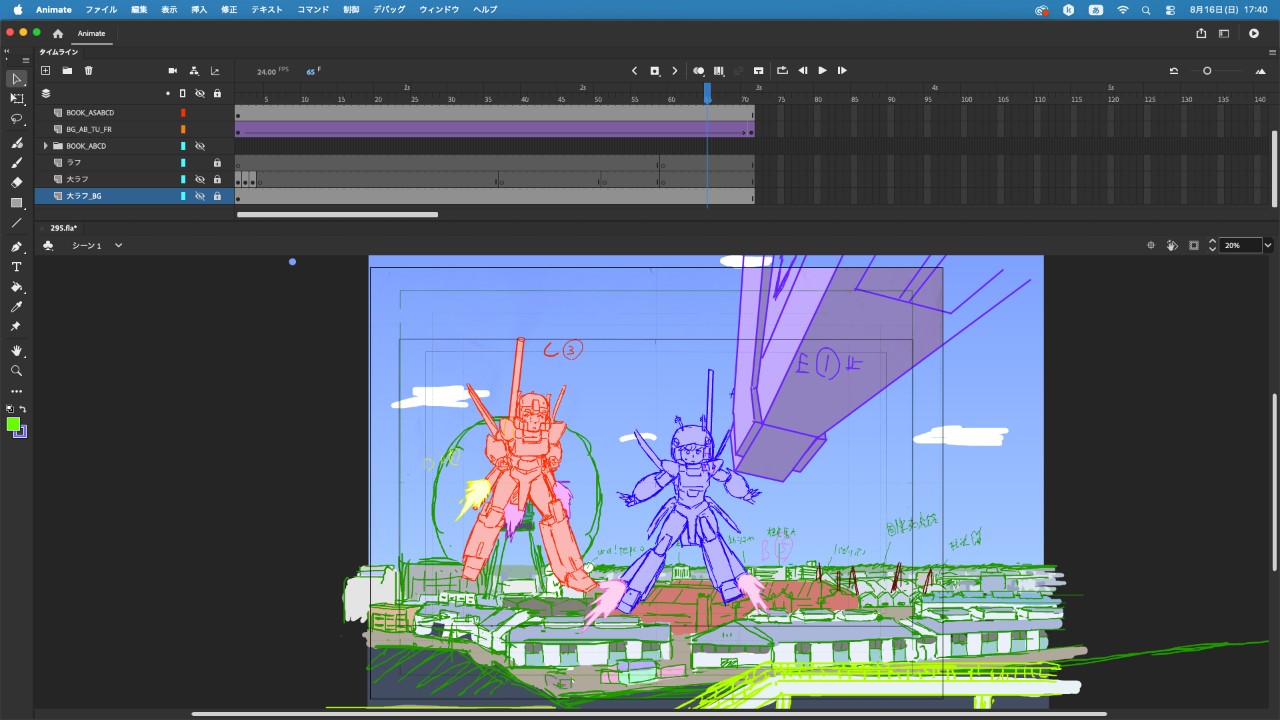Add a camera layer
1280x720 pixels.
[x=173, y=71]
